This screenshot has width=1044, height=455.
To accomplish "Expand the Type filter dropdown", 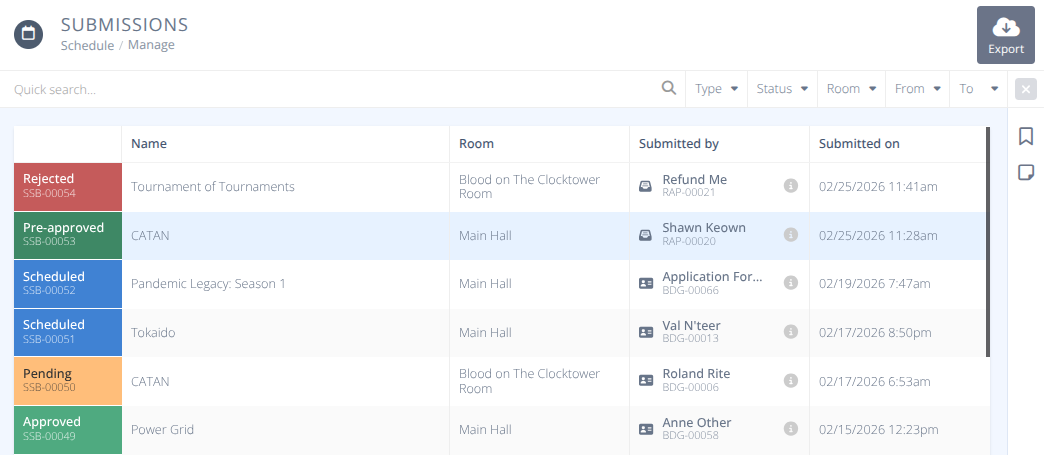I will [716, 89].
